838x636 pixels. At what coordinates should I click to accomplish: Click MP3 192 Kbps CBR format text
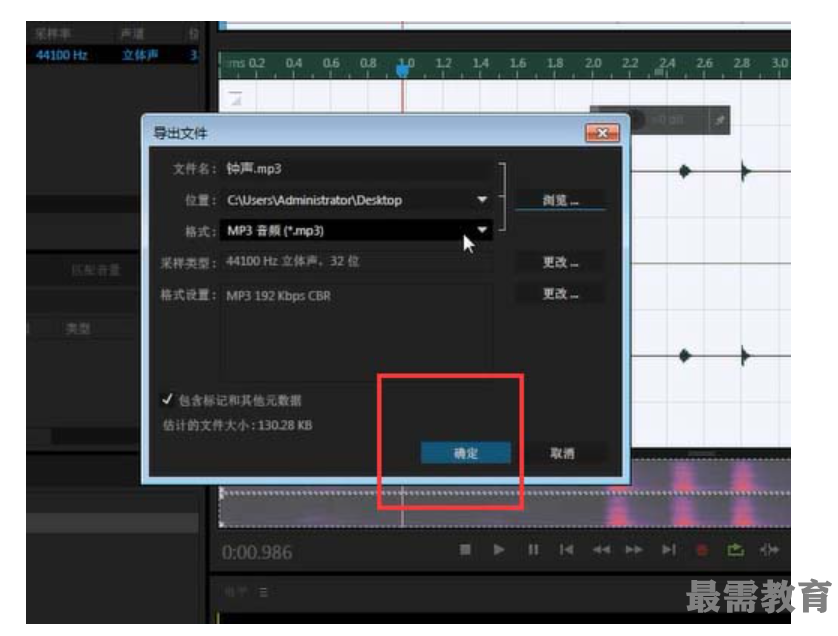coord(278,296)
